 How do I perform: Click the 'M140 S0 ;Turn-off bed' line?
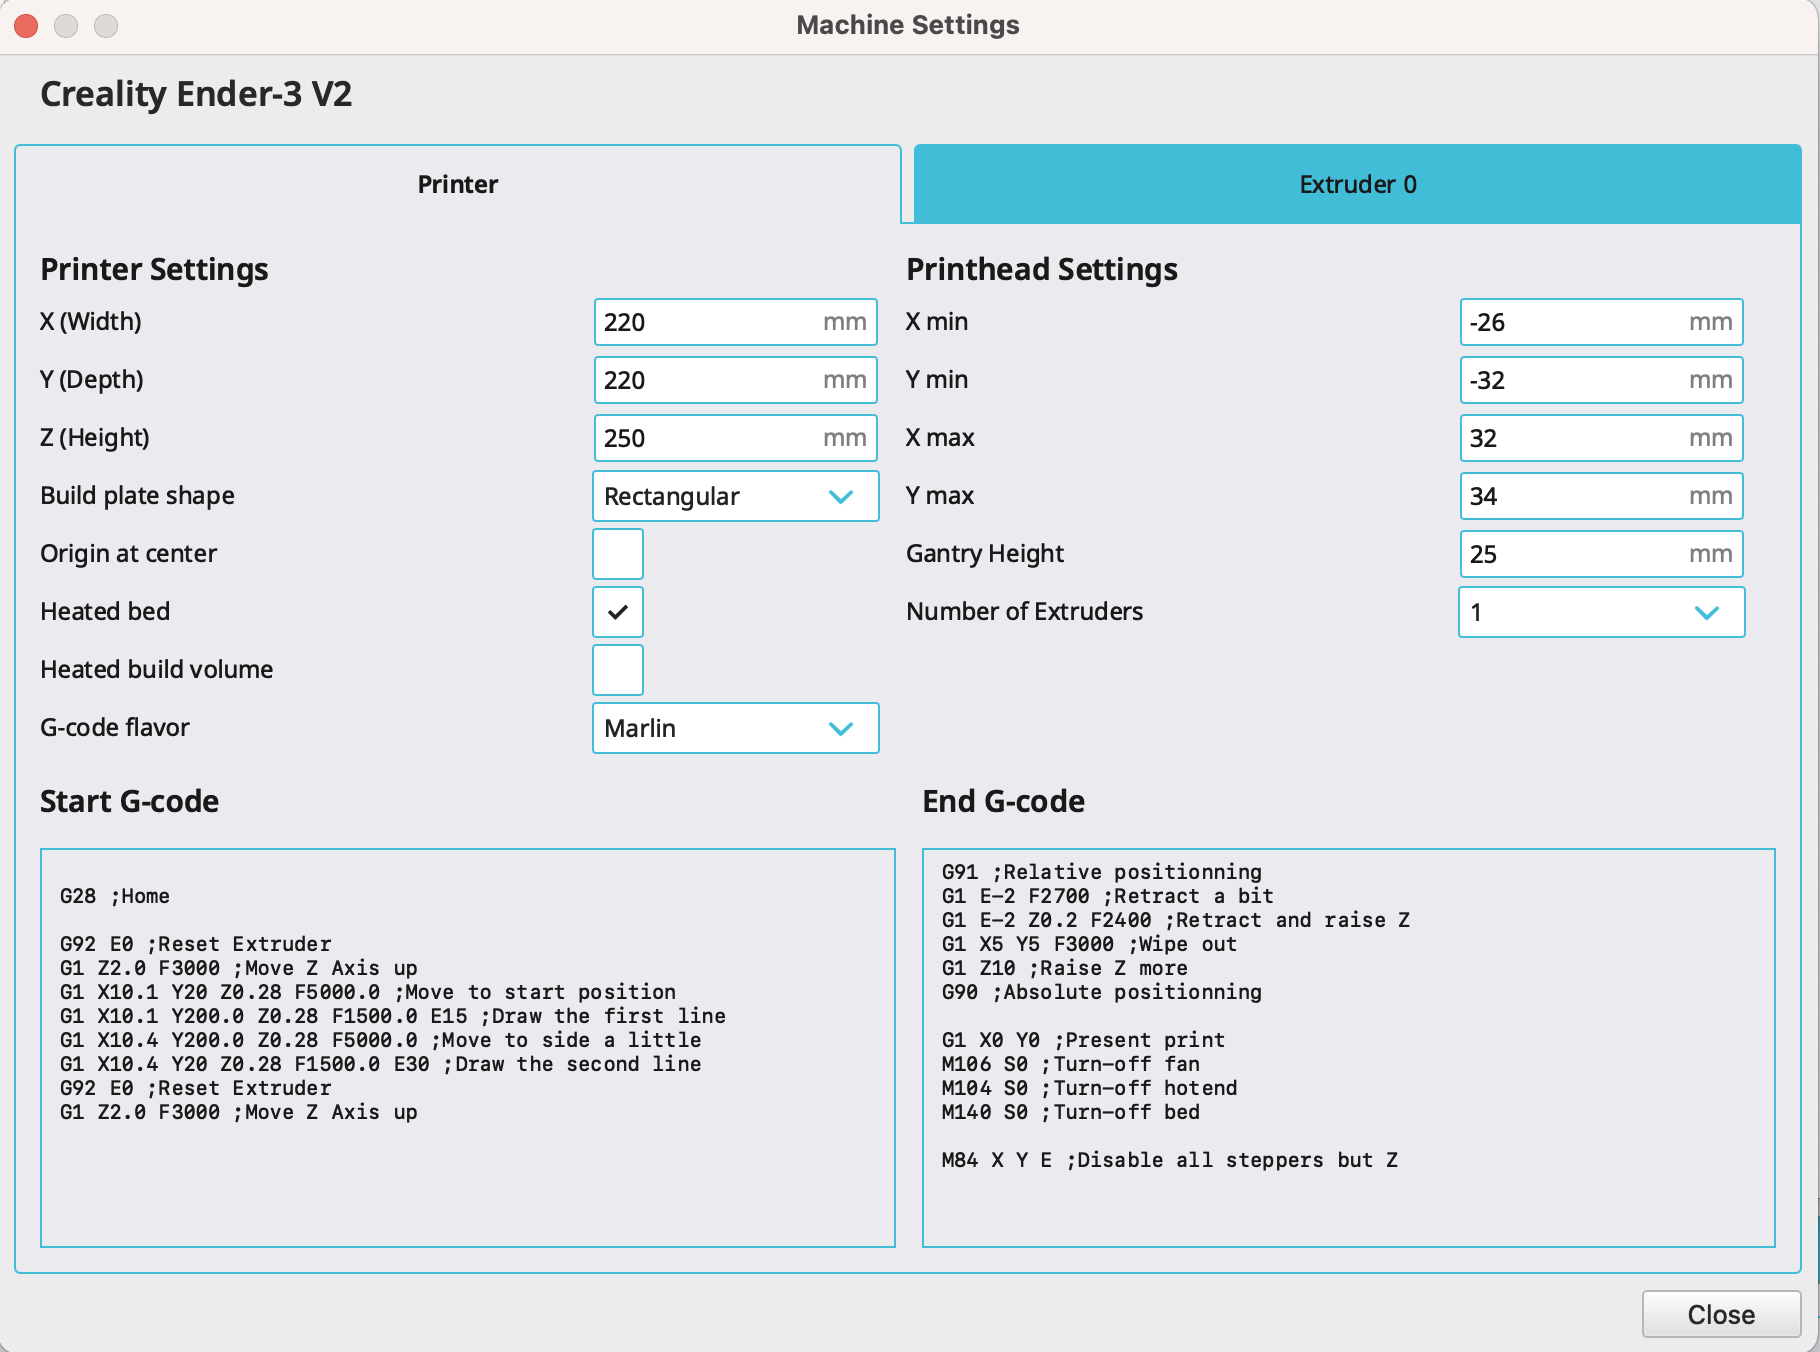[x=1070, y=1112]
